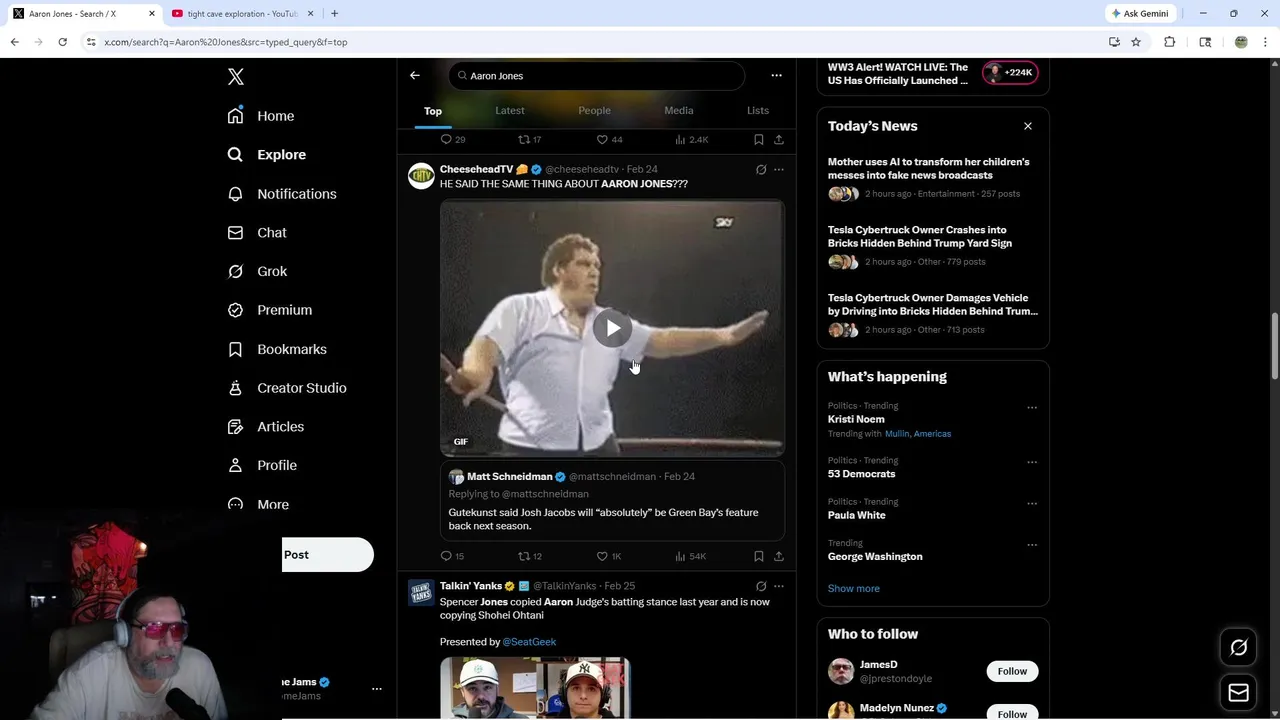The height and width of the screenshot is (720, 1280).
Task: Reply to CheeseheadTV post with 15 replies
Action: tap(453, 556)
